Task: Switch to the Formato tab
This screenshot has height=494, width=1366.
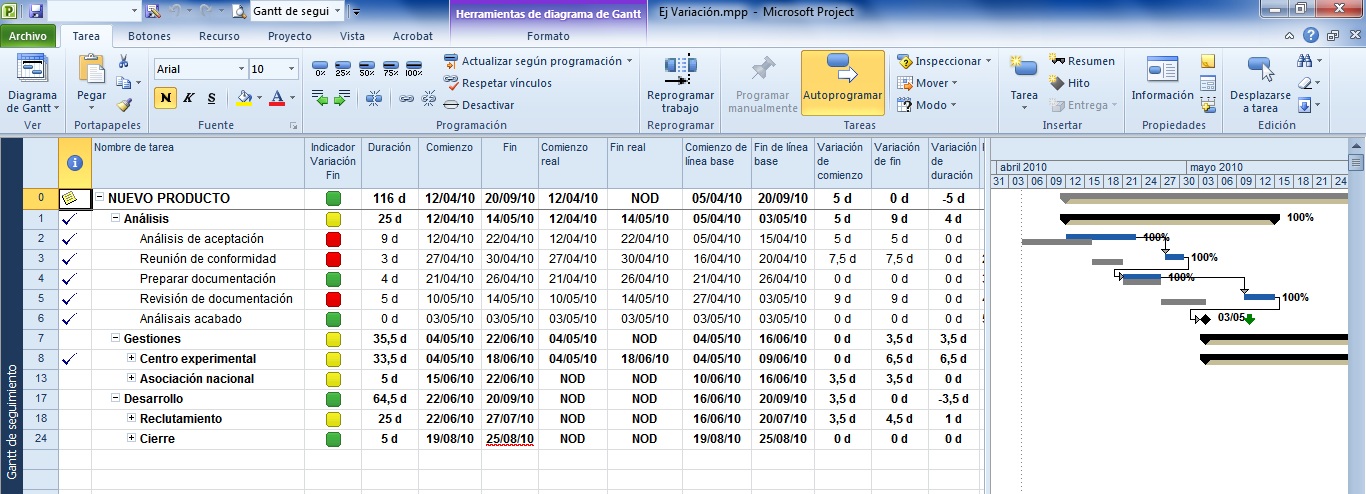Action: click(548, 36)
